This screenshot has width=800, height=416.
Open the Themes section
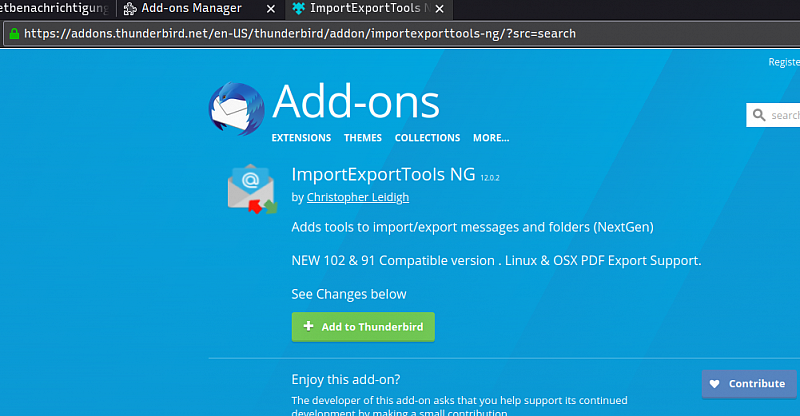pyautogui.click(x=363, y=138)
